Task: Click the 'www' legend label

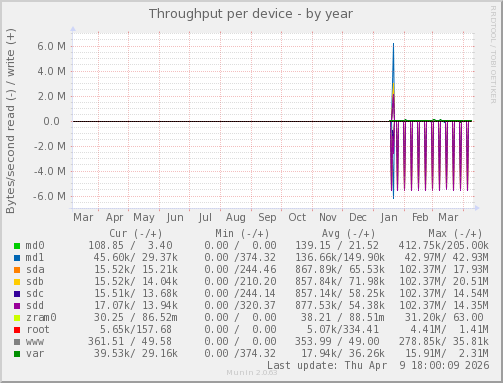Action: tap(35, 342)
